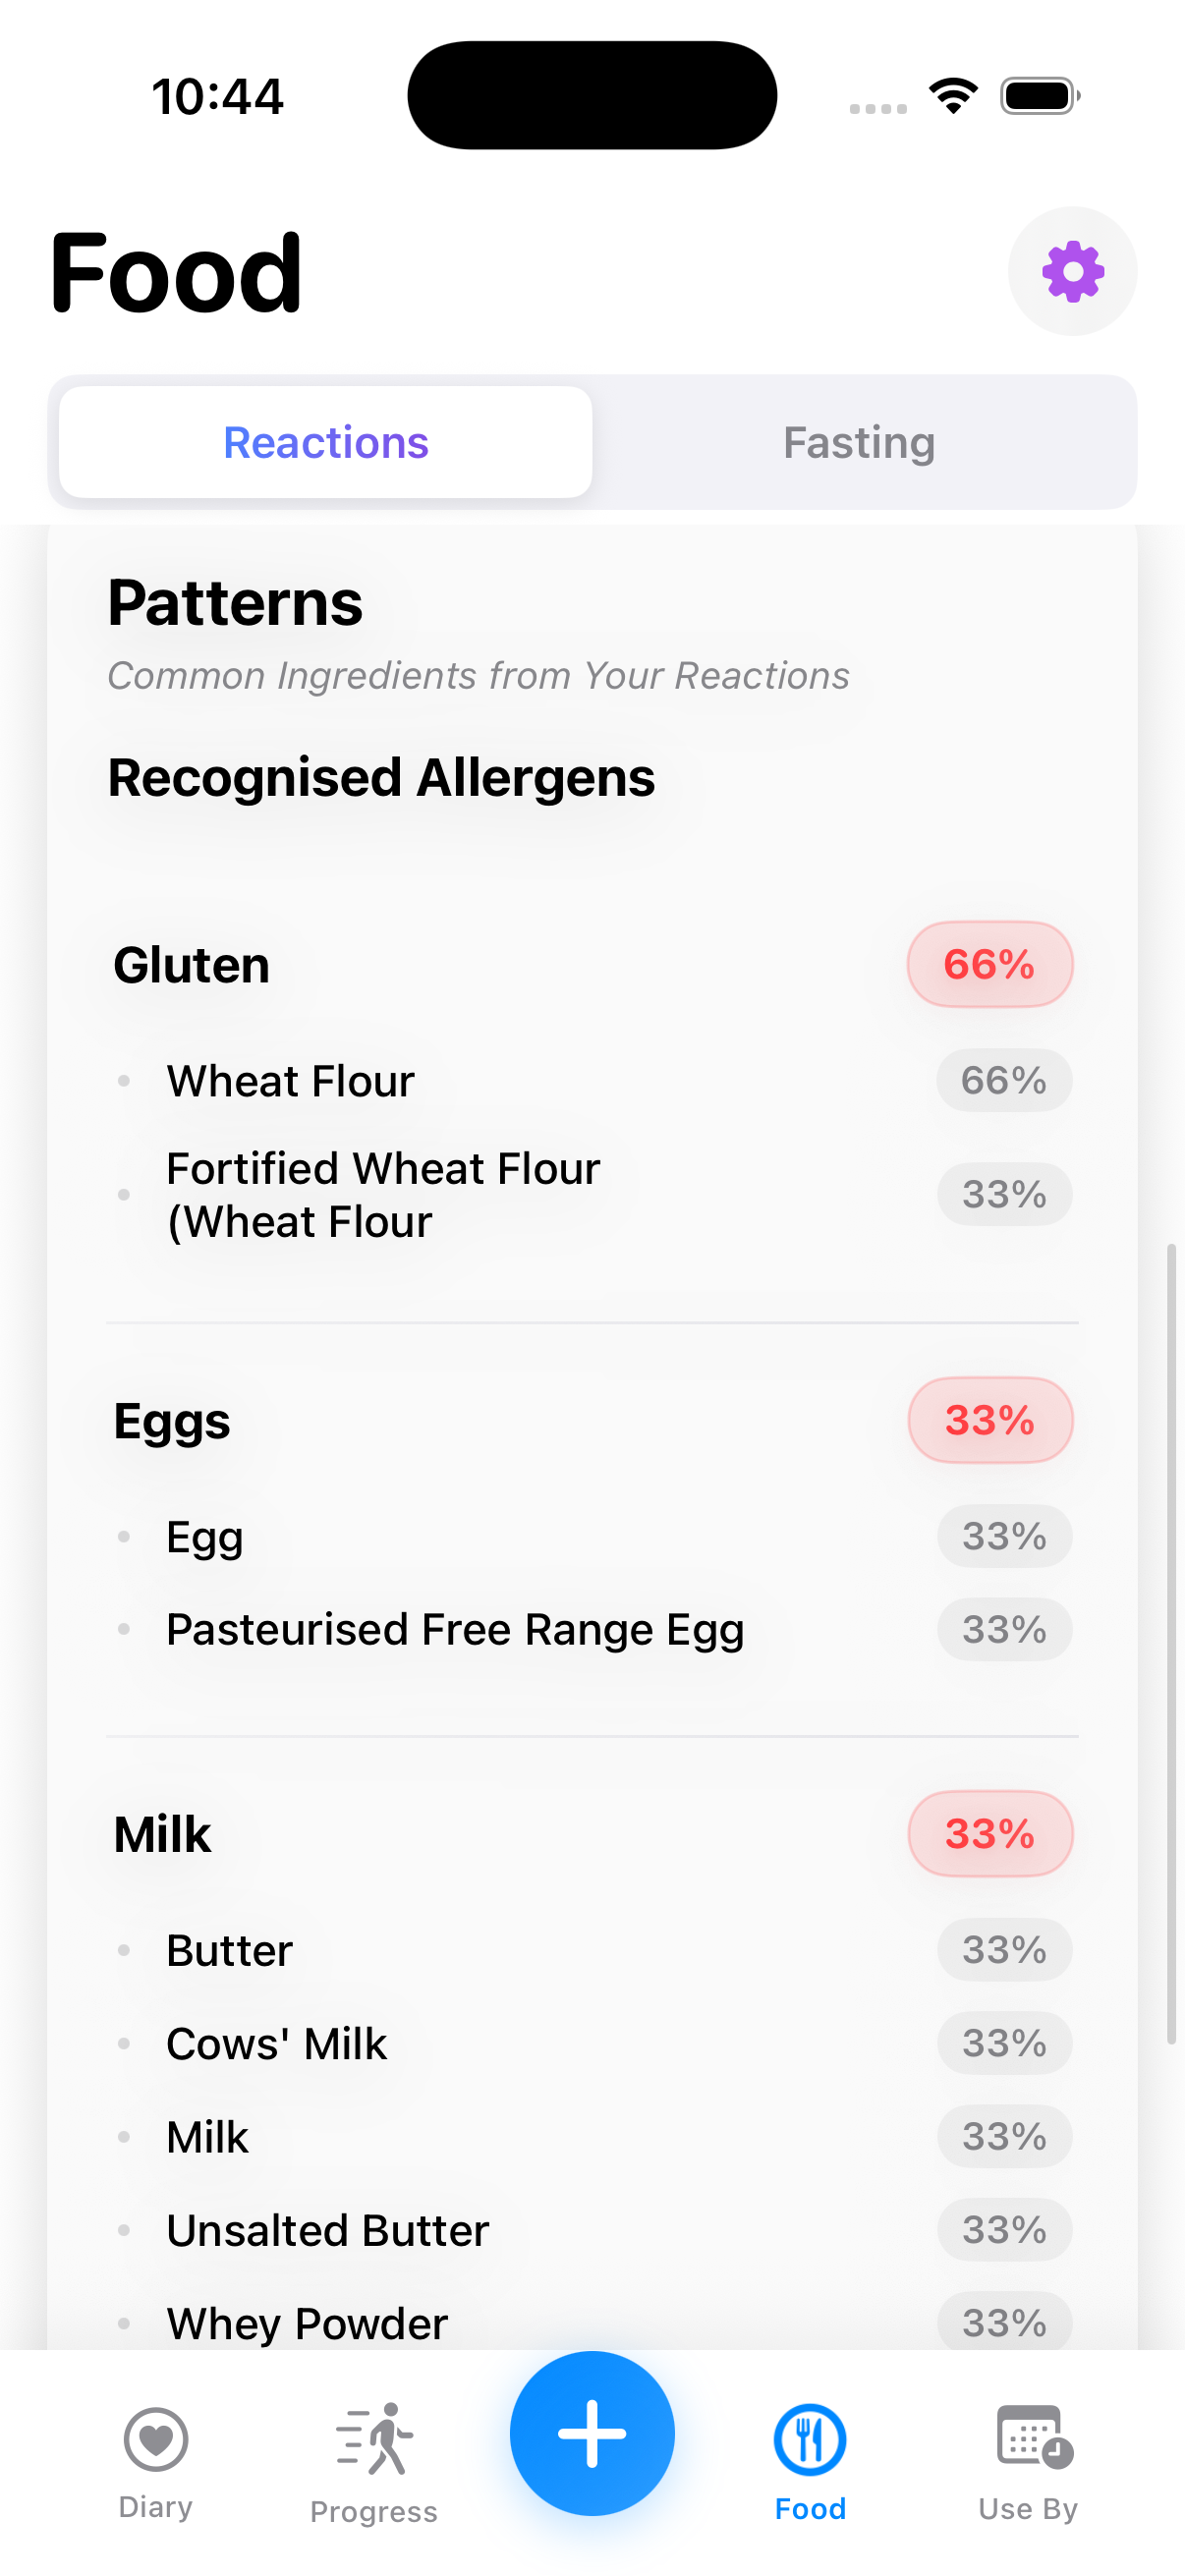Screen dimensions: 1185x2576
Task: Expand the Gluten allergen heading
Action: tap(192, 965)
